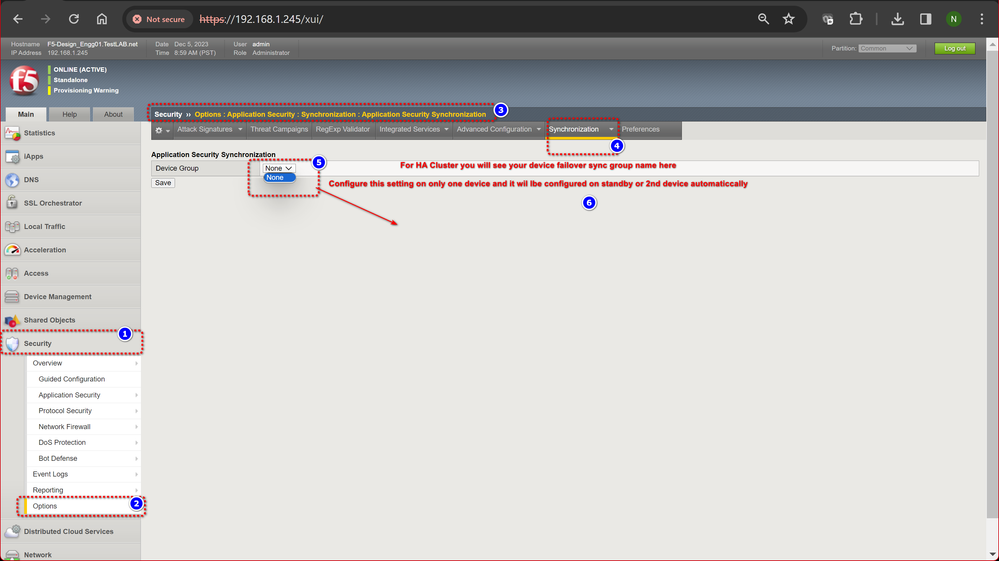Open the browser profile N avatar
This screenshot has width=999, height=561.
(x=954, y=19)
